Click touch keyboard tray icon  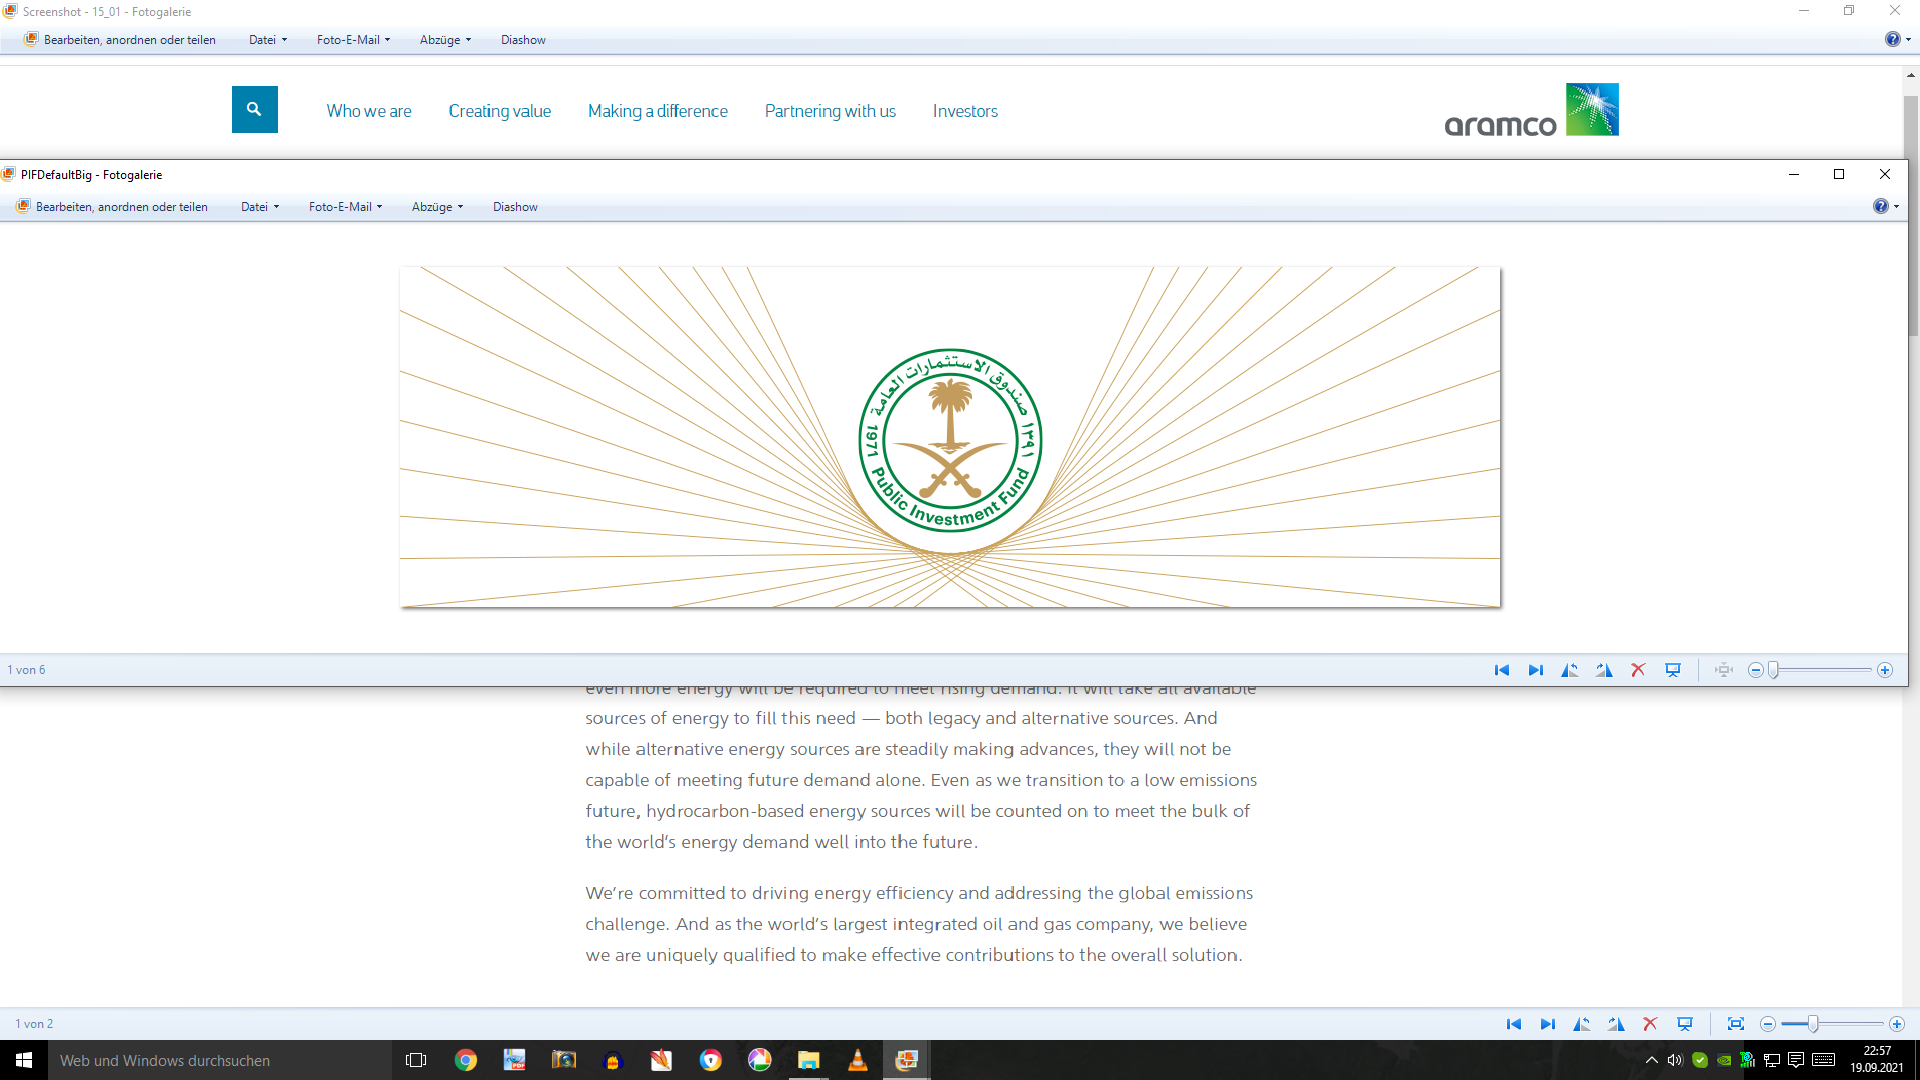click(1823, 1060)
